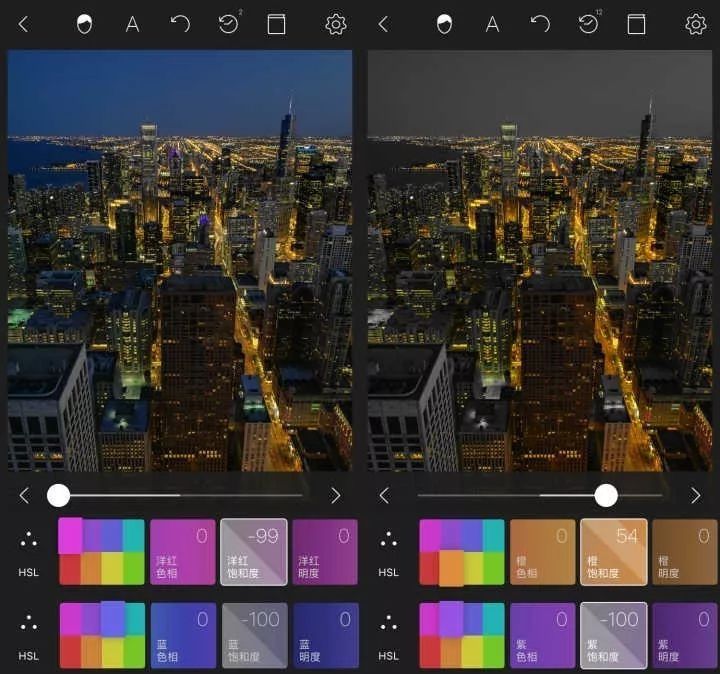The image size is (720, 674).
Task: Go back using the left editor's top chevron
Action: point(24,24)
